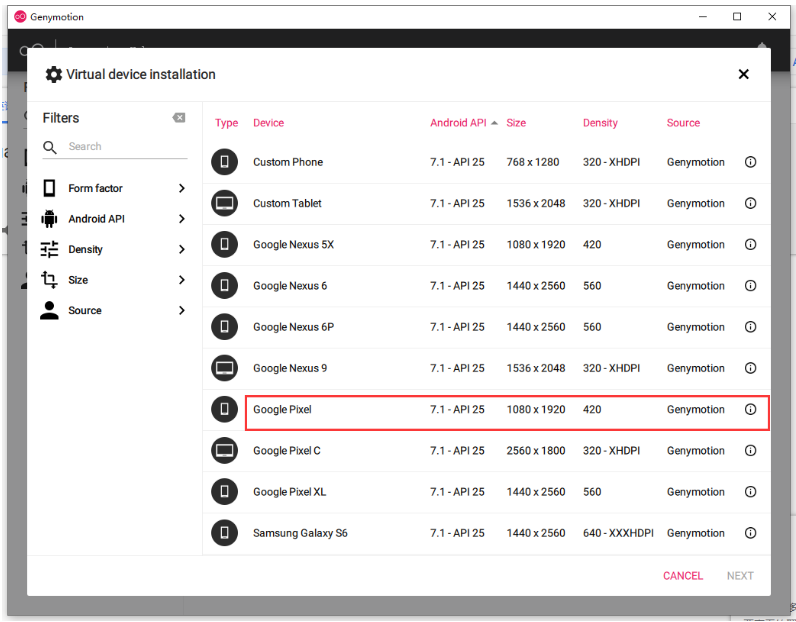Select the Google Nexus 5X device name
Screen dimensions: 796x622
[x=293, y=245]
